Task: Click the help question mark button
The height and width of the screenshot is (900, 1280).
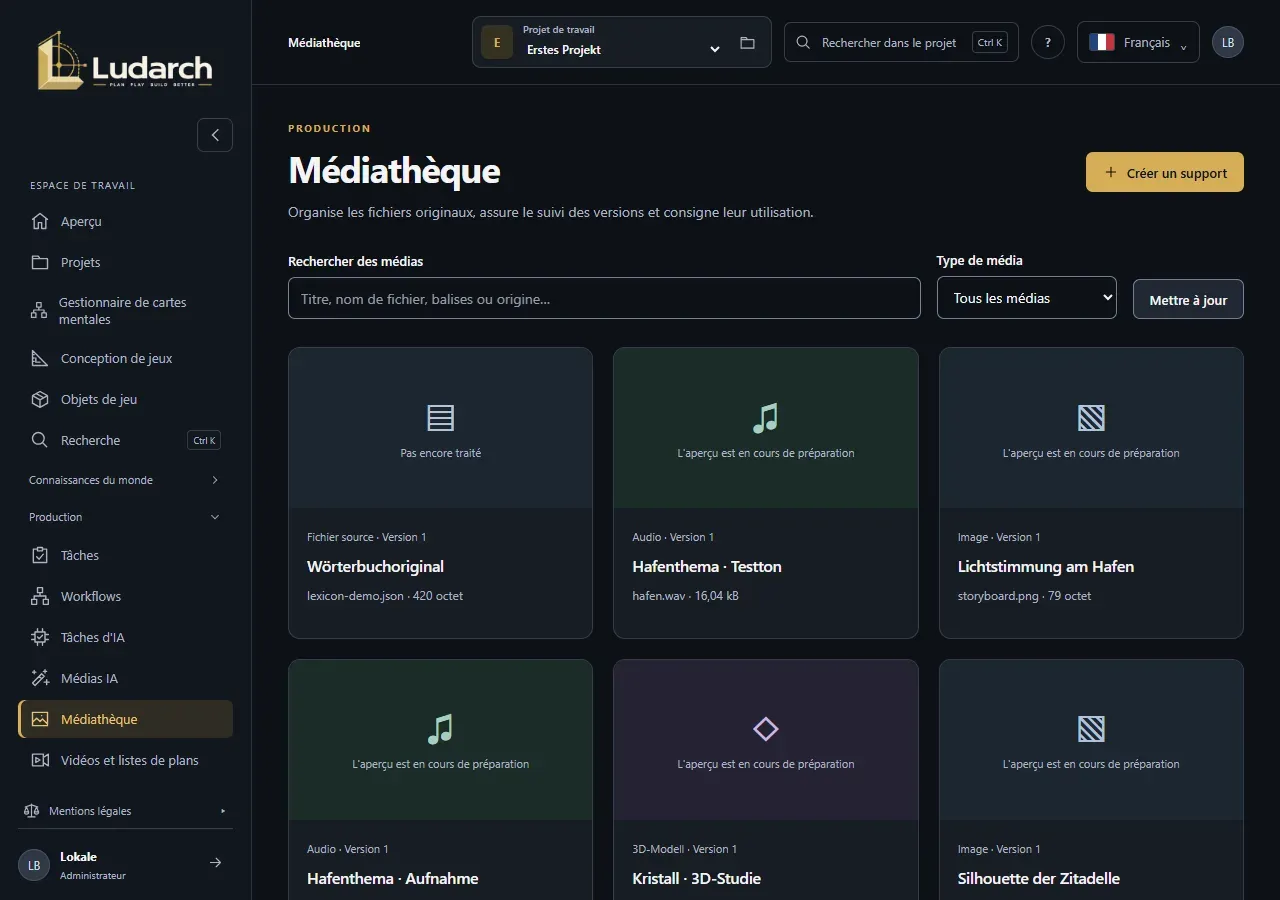Action: coord(1047,43)
